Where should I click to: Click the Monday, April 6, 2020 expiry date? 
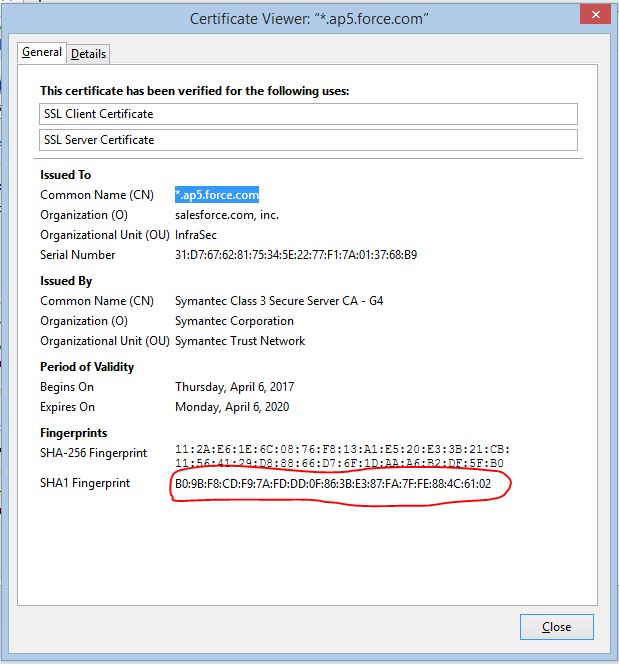[232, 407]
